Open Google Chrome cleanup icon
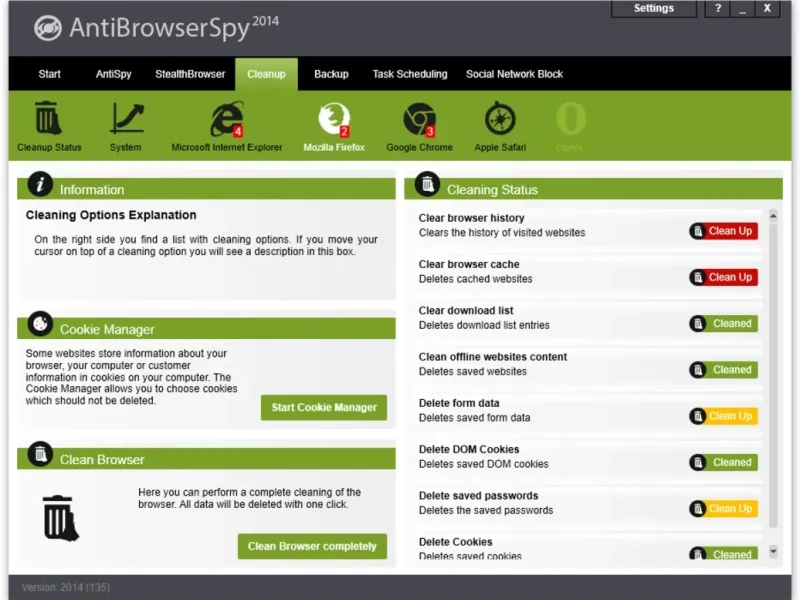This screenshot has height=600, width=800. point(419,119)
